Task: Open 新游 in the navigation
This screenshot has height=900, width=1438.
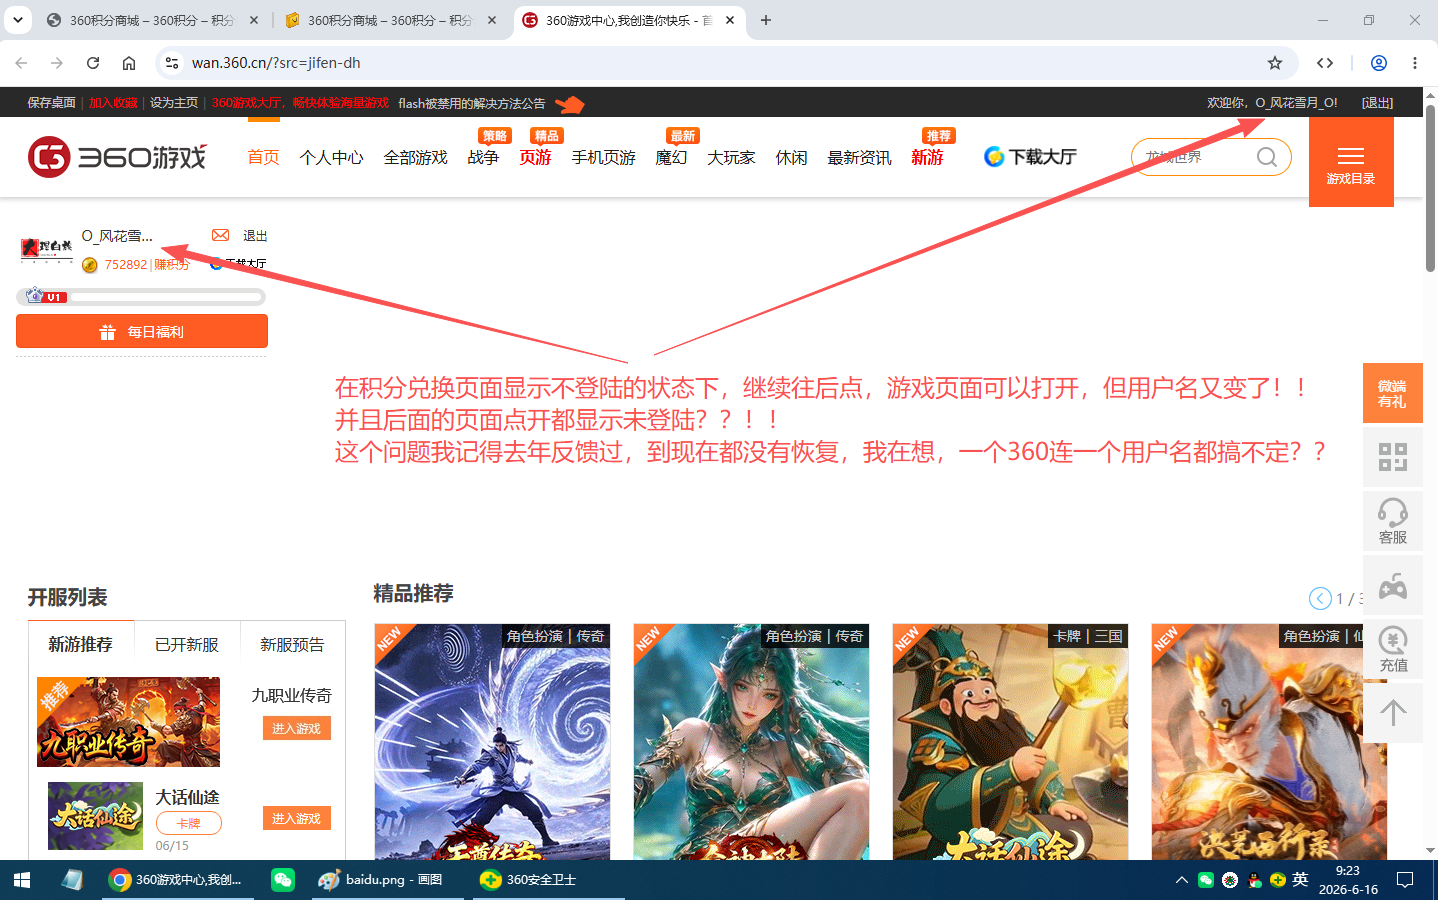Action: click(x=927, y=157)
